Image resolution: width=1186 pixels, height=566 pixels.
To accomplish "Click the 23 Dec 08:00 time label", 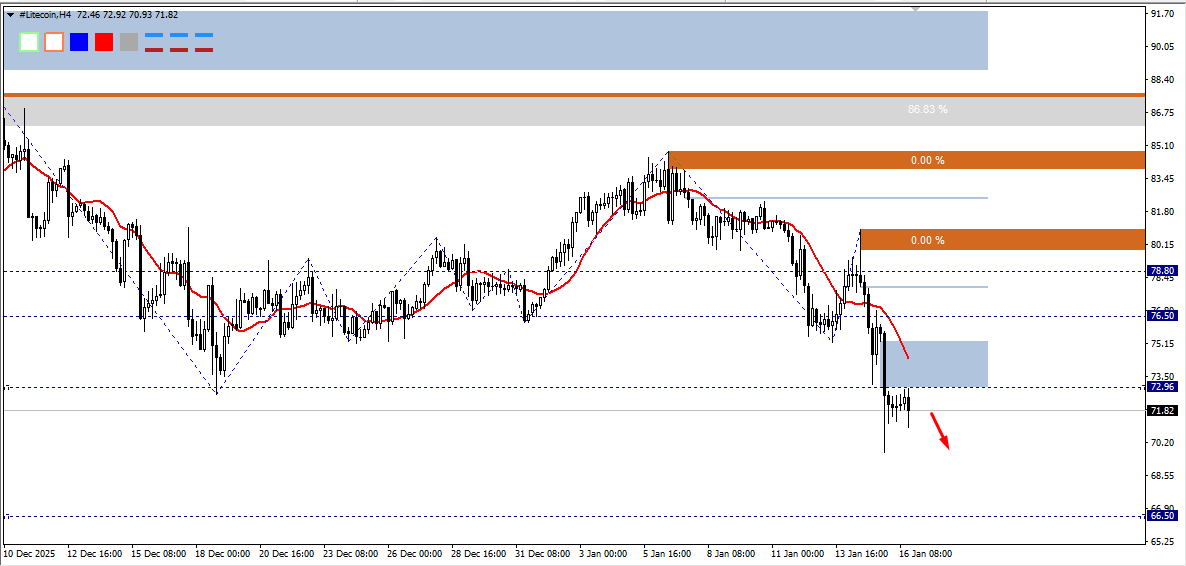I will click(x=351, y=554).
